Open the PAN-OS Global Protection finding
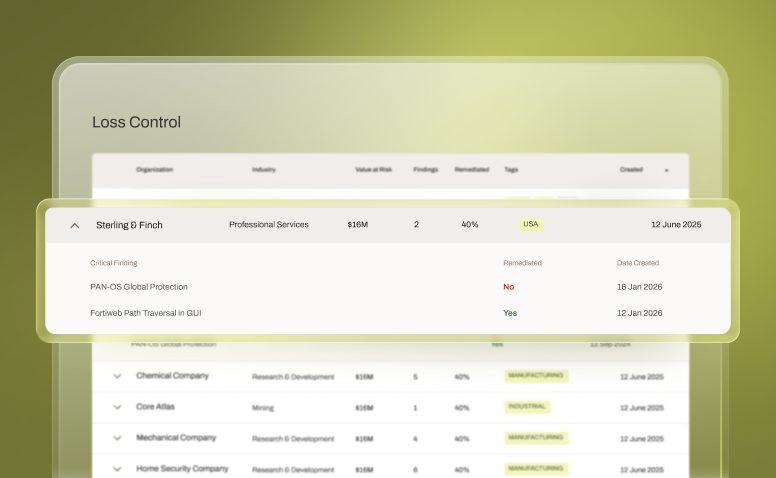 [139, 287]
